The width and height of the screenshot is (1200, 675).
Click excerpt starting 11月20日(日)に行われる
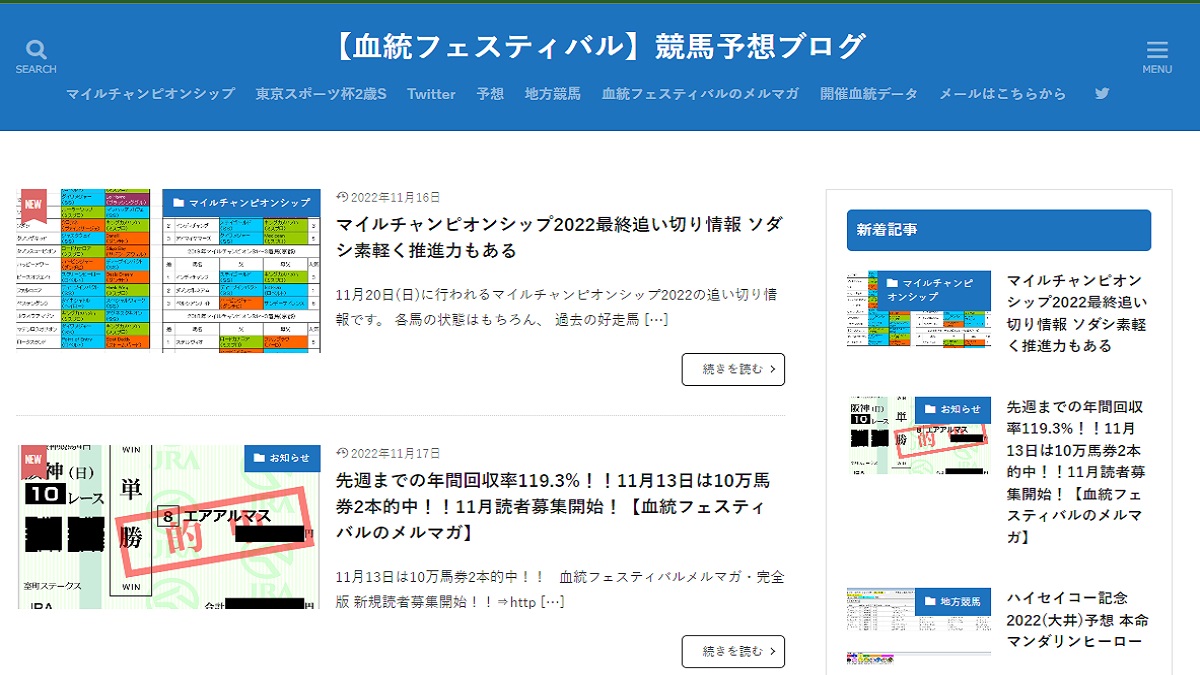pyautogui.click(x=557, y=307)
